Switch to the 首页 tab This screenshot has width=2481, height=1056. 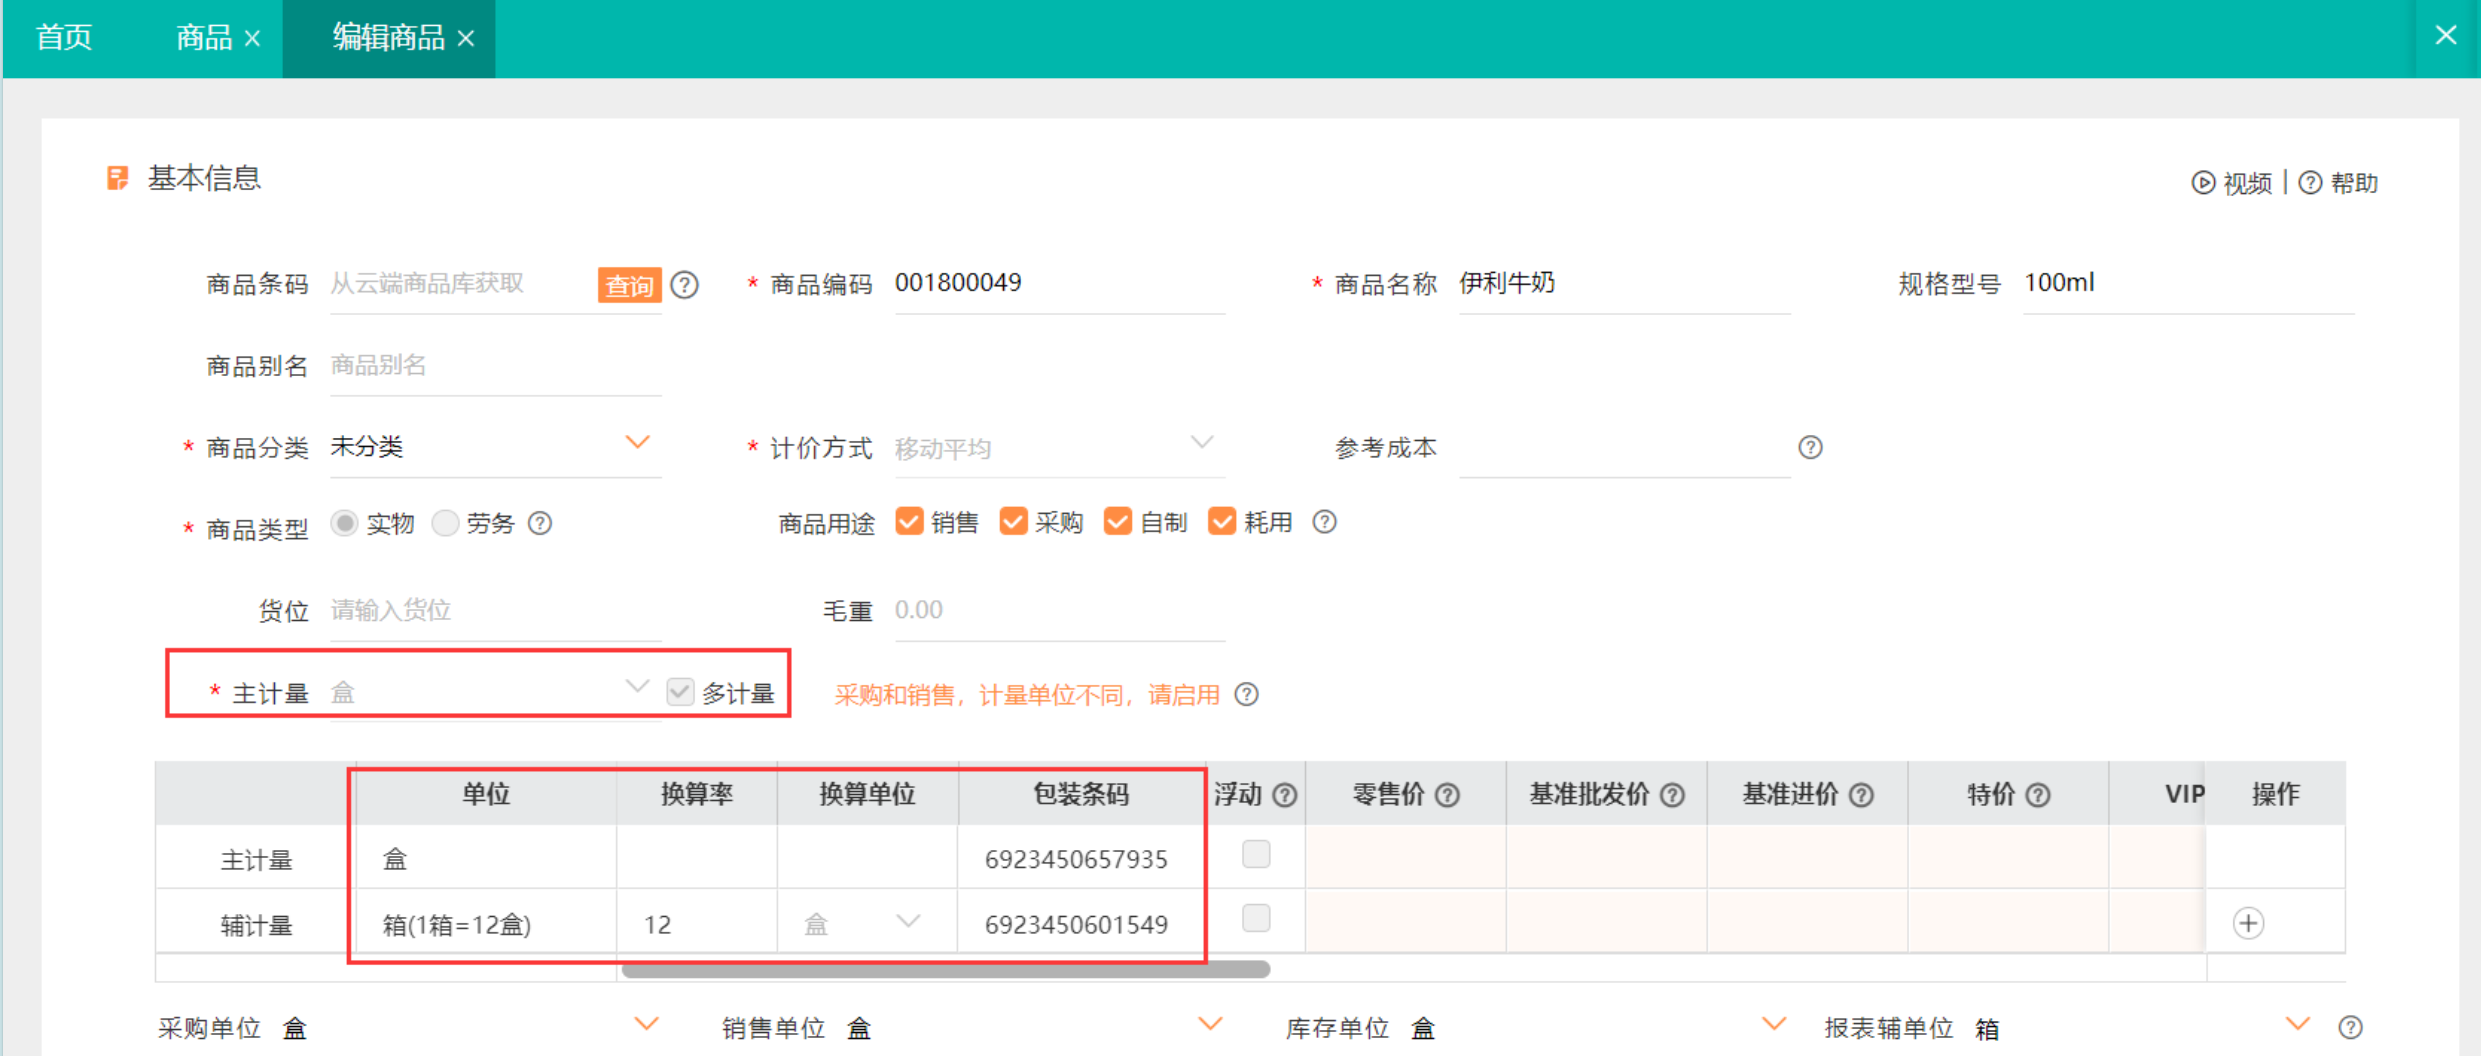point(64,38)
